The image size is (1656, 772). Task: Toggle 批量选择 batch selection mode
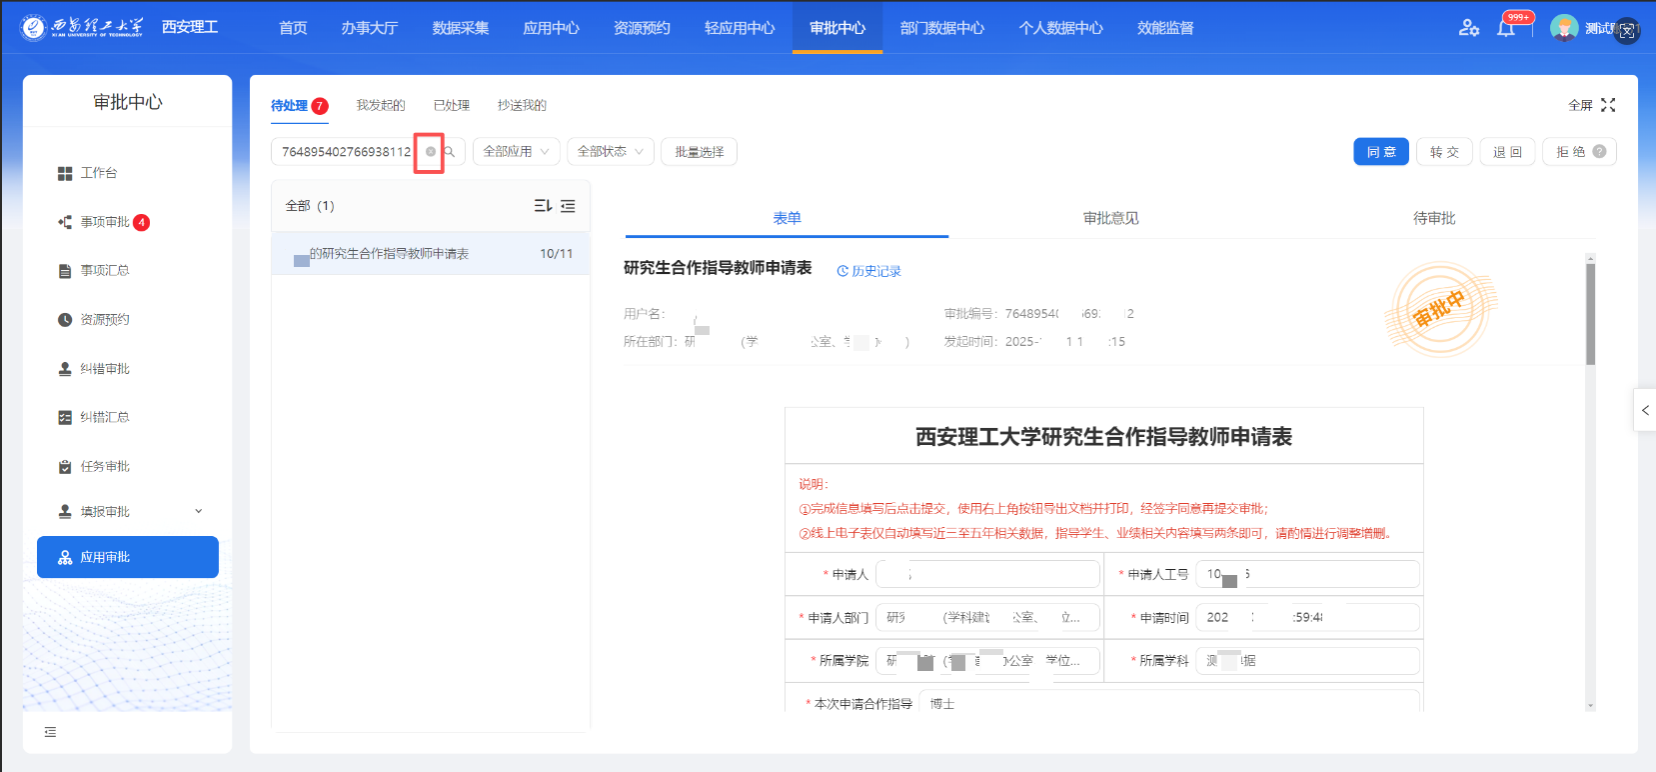699,152
